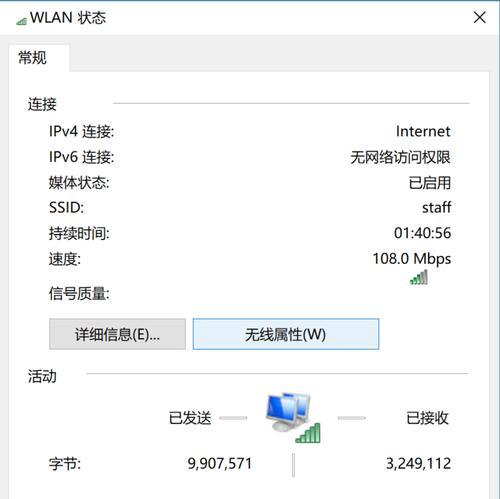Close the WLAN 状态 dialog

(479, 17)
